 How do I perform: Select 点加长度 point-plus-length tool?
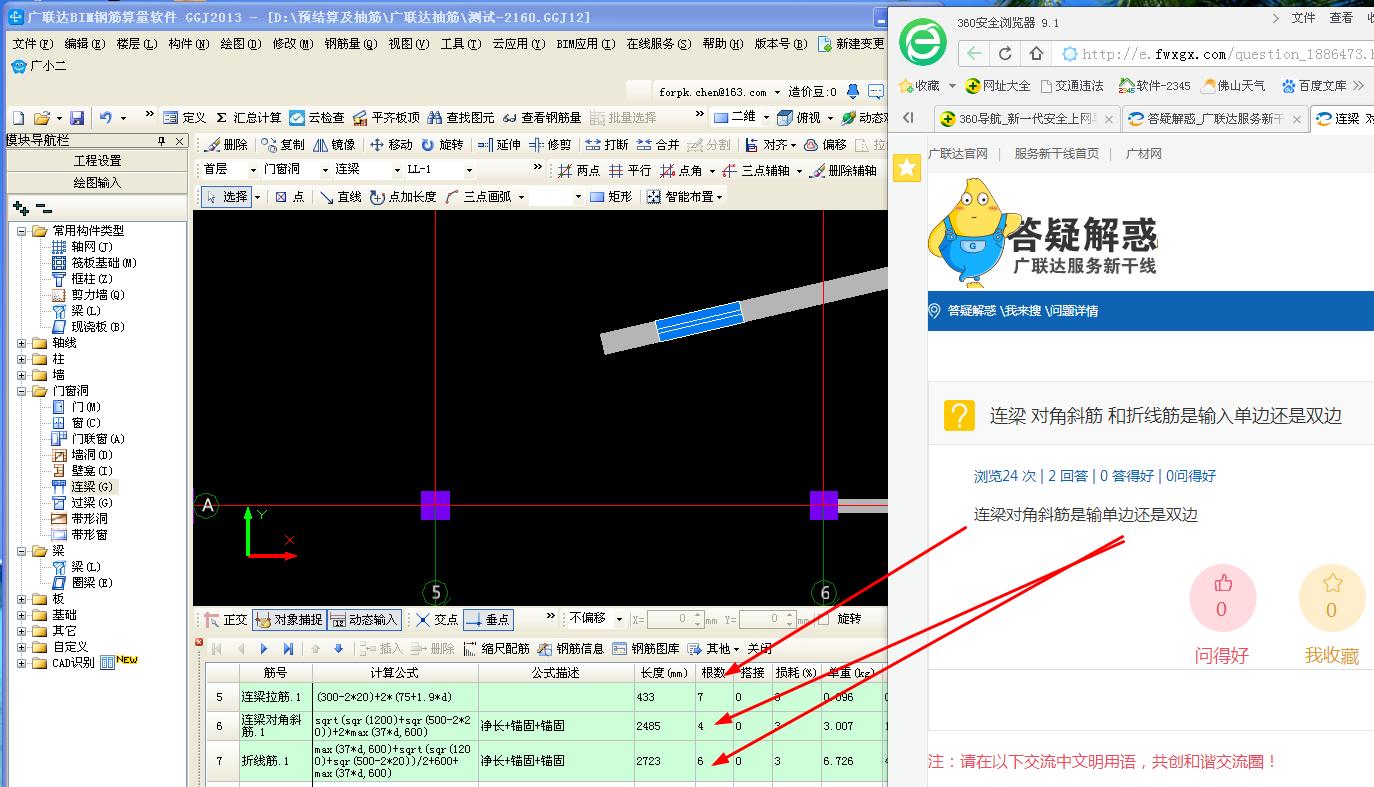click(403, 197)
